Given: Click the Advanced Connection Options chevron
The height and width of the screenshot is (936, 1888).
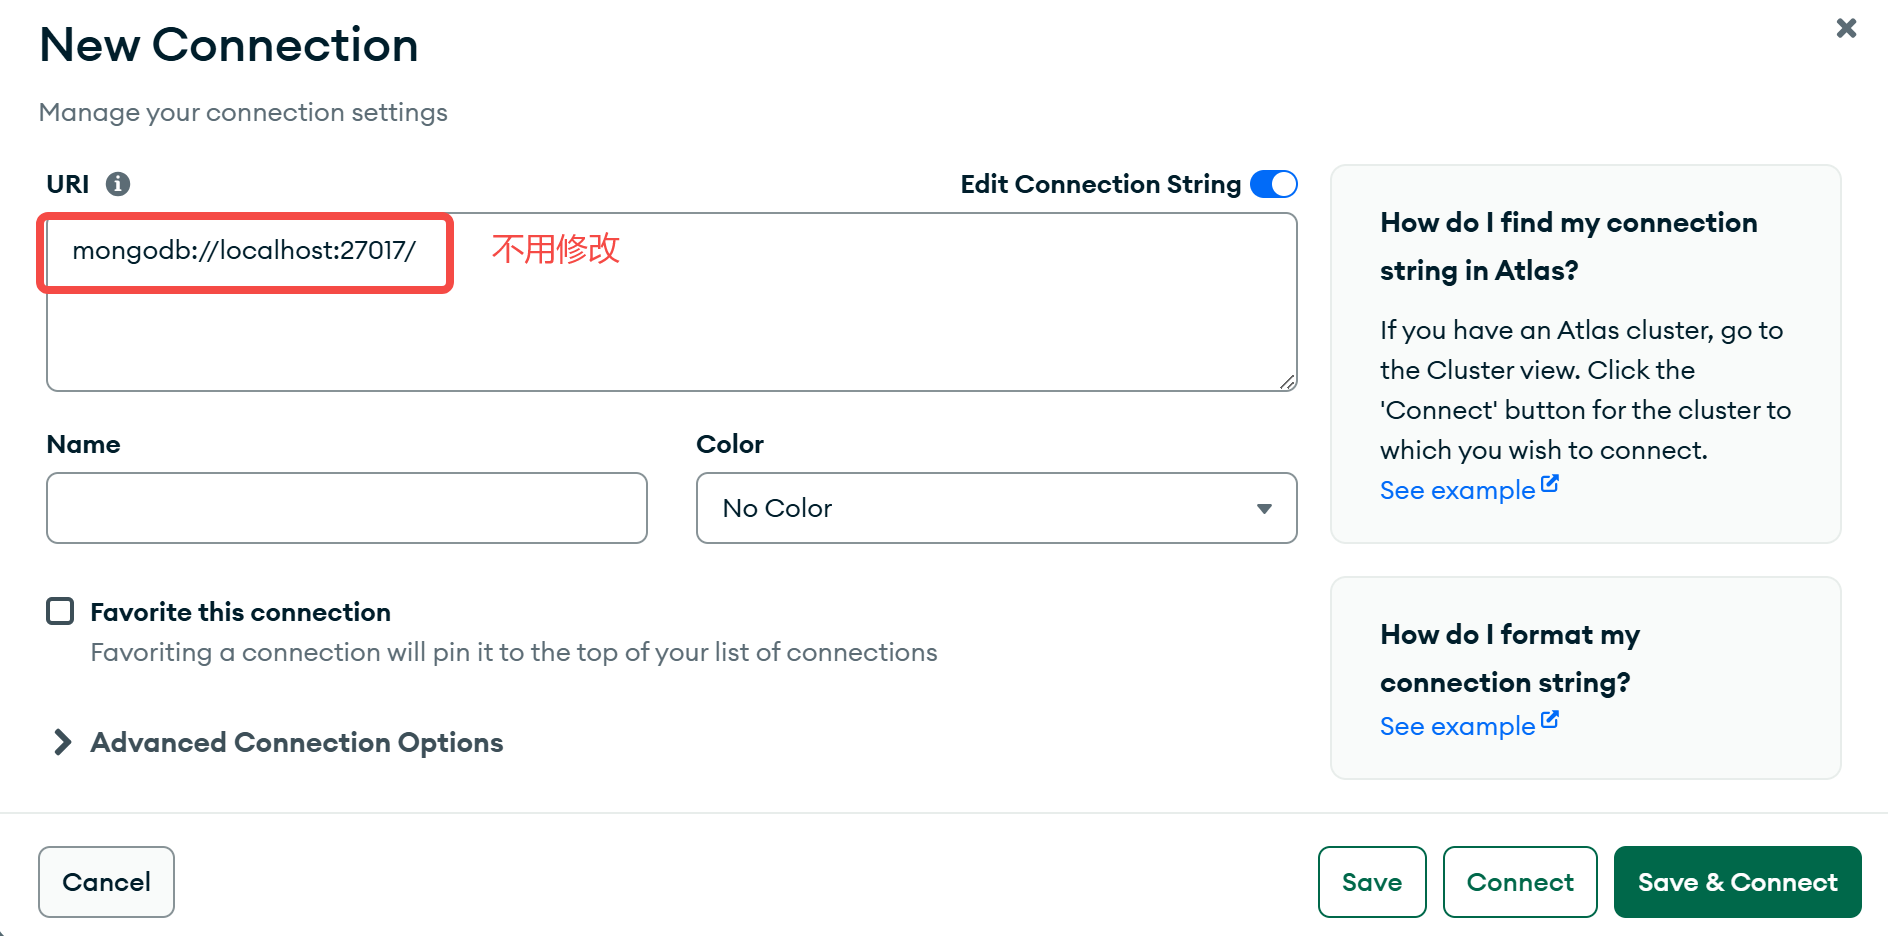Looking at the screenshot, I should point(63,742).
